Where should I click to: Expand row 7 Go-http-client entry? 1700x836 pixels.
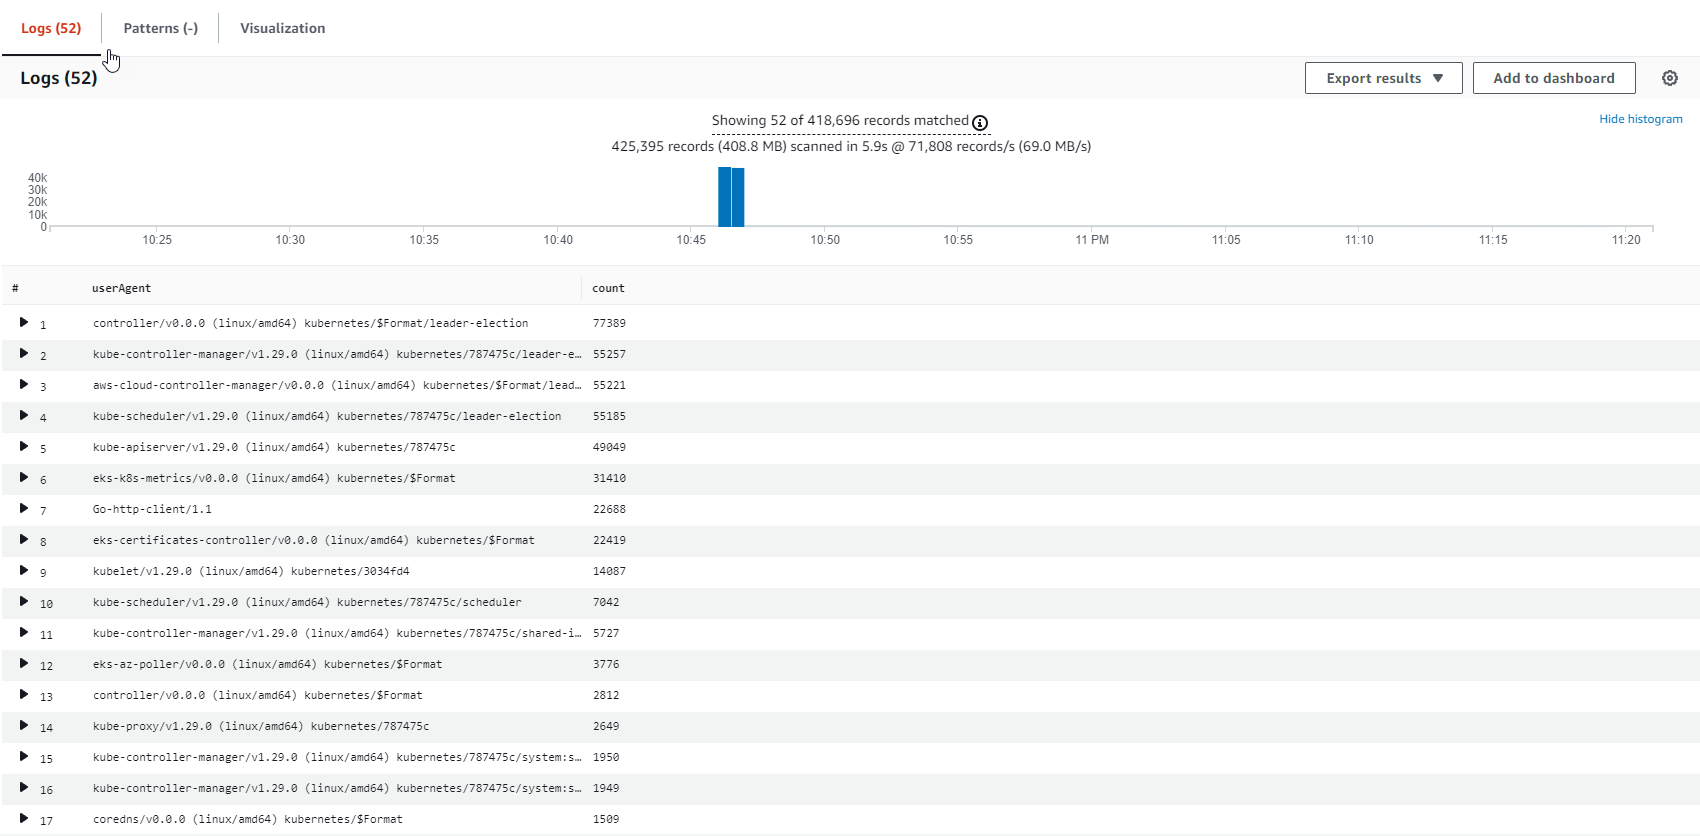pos(24,508)
